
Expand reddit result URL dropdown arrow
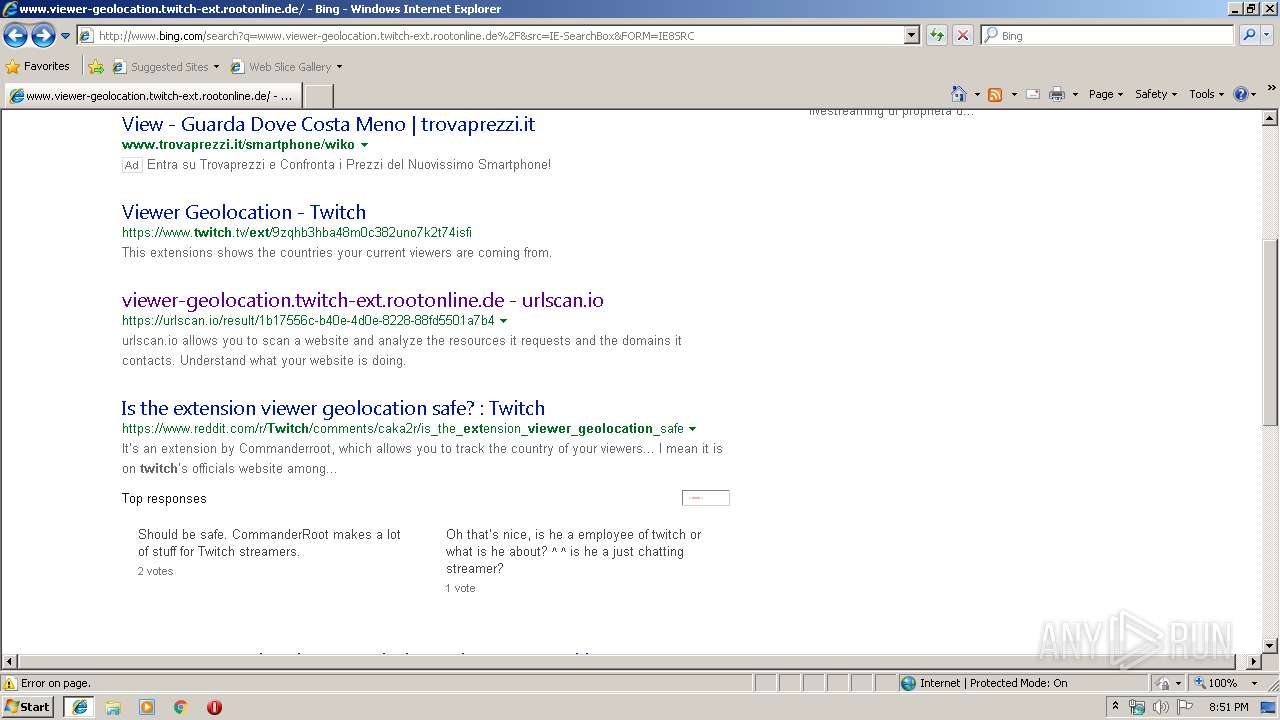(x=692, y=429)
